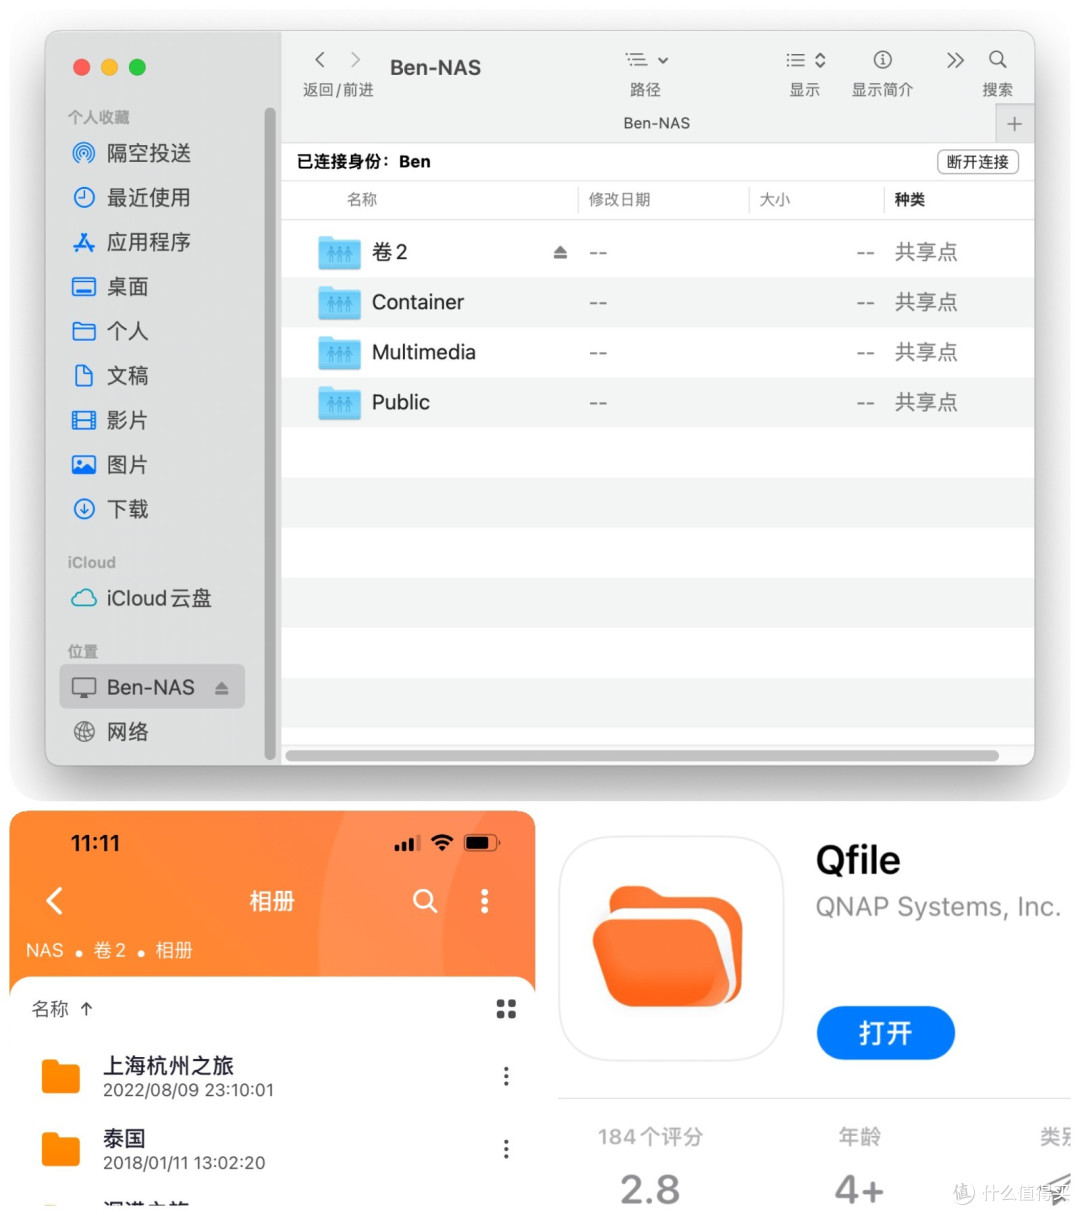This screenshot has width=1080, height=1215.
Task: Select the 卷2 shared folder row
Action: pyautogui.click(x=658, y=252)
